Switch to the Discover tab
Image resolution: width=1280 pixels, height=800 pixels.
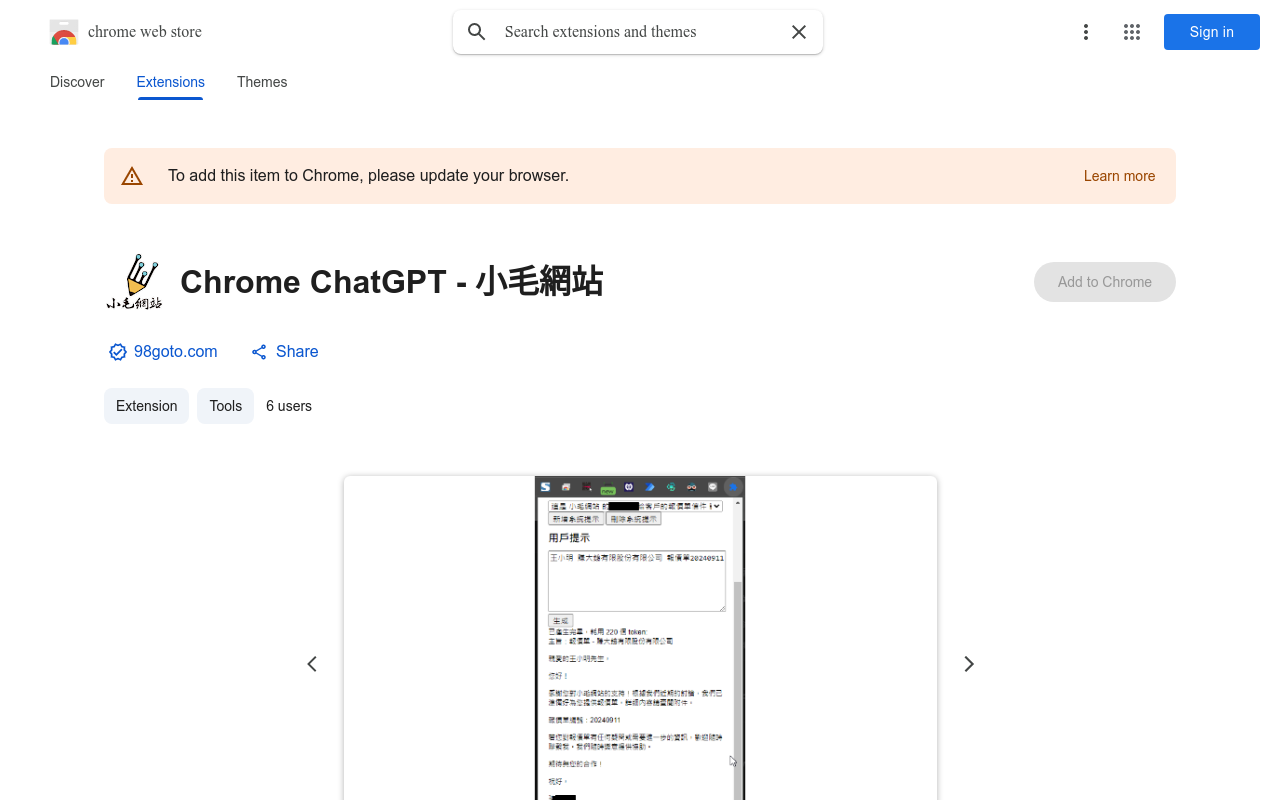click(77, 82)
